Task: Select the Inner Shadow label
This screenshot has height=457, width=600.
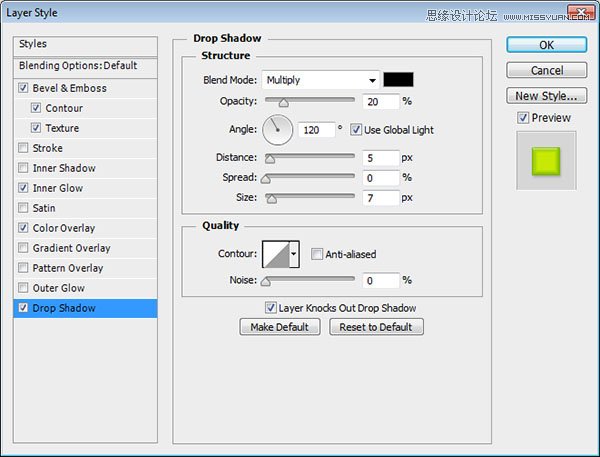Action: tap(64, 168)
